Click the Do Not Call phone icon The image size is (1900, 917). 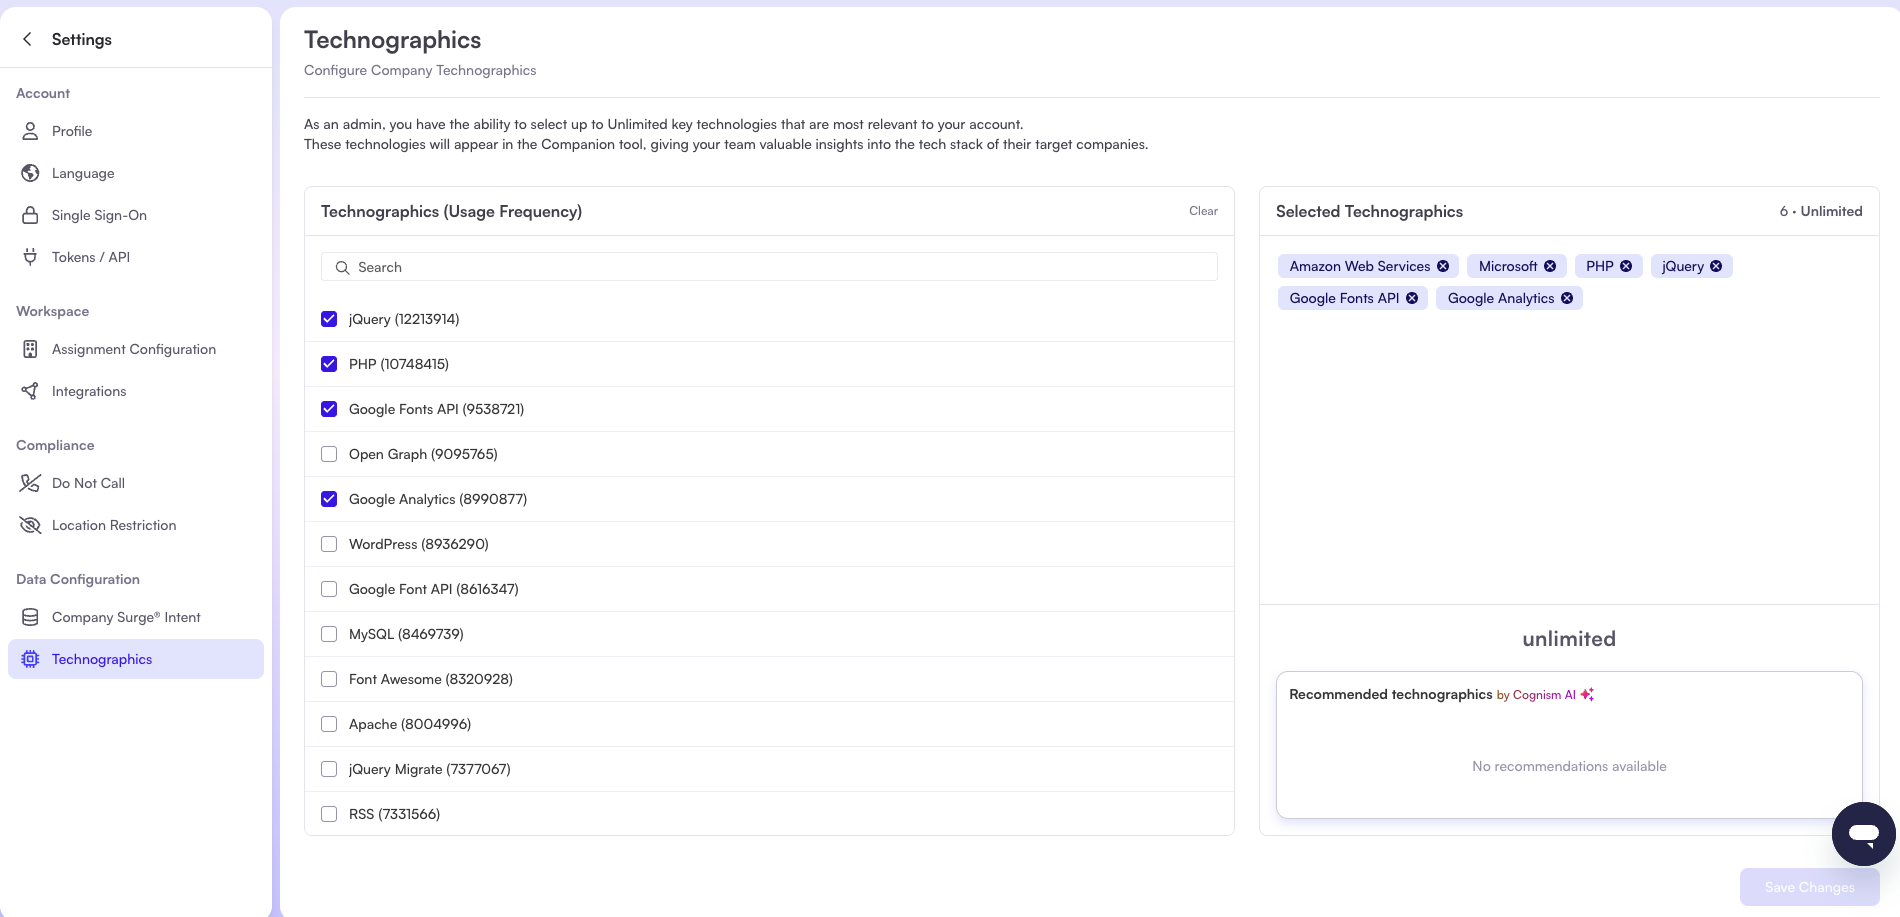pos(30,483)
